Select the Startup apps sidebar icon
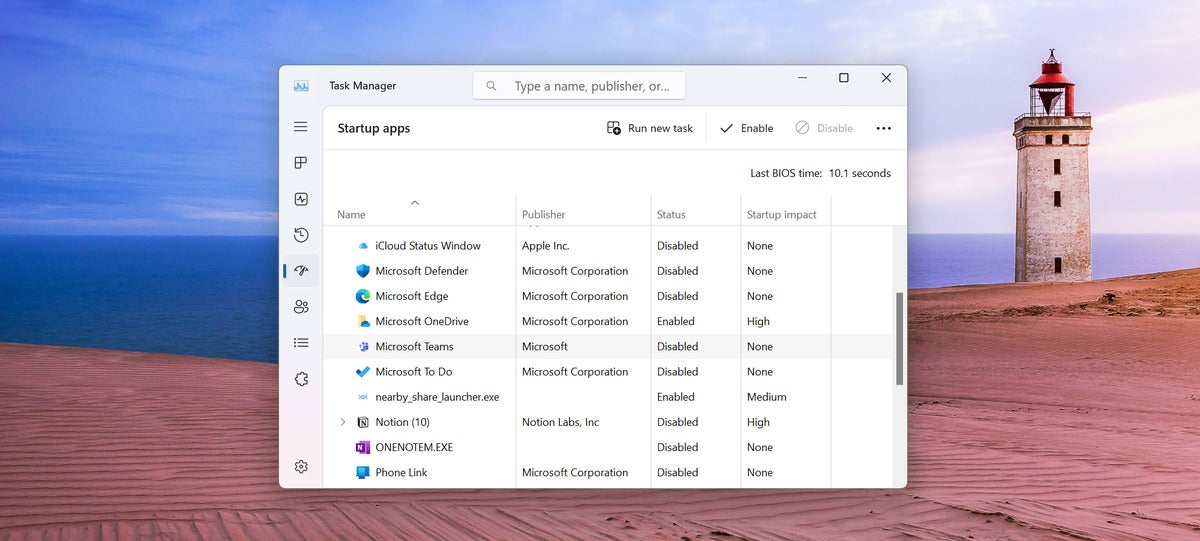This screenshot has height=541, width=1200. [301, 271]
